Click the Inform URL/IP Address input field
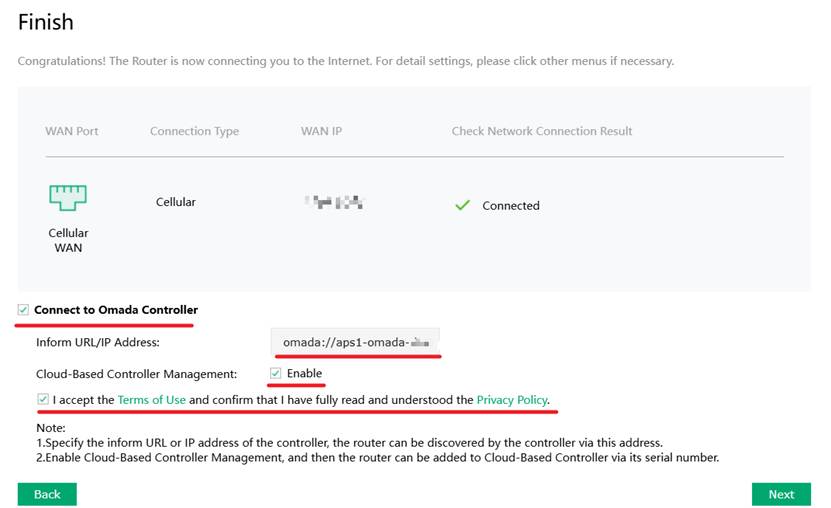Viewport: 831px width, 508px height. tap(355, 342)
